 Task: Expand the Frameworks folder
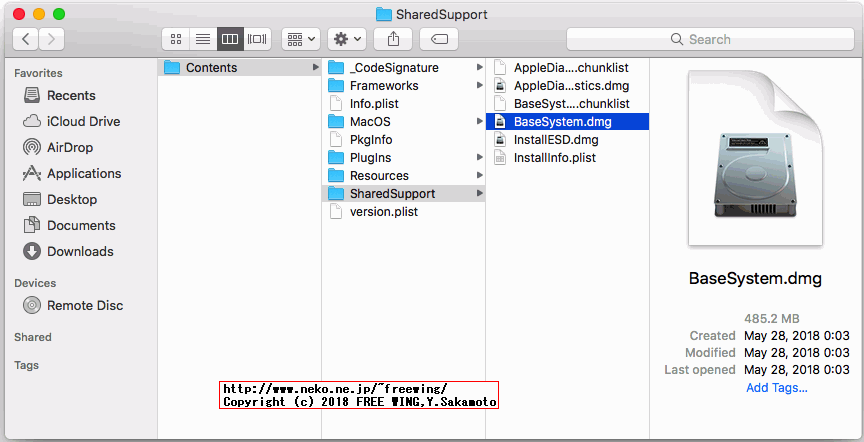[x=384, y=86]
